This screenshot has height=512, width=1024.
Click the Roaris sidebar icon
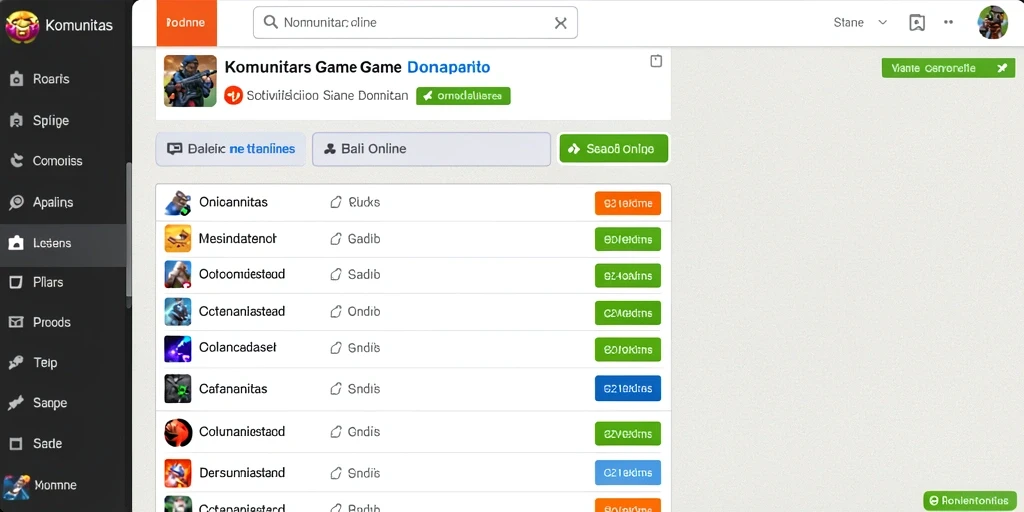click(x=17, y=80)
